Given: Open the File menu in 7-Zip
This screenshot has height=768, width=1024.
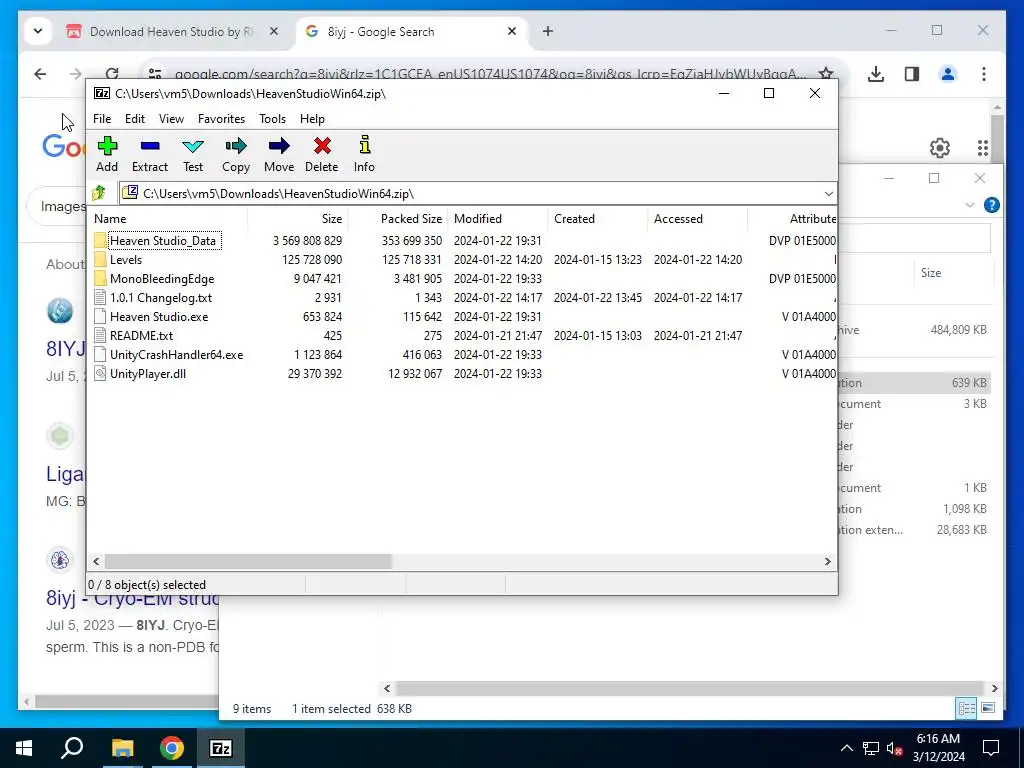Looking at the screenshot, I should click(102, 118).
